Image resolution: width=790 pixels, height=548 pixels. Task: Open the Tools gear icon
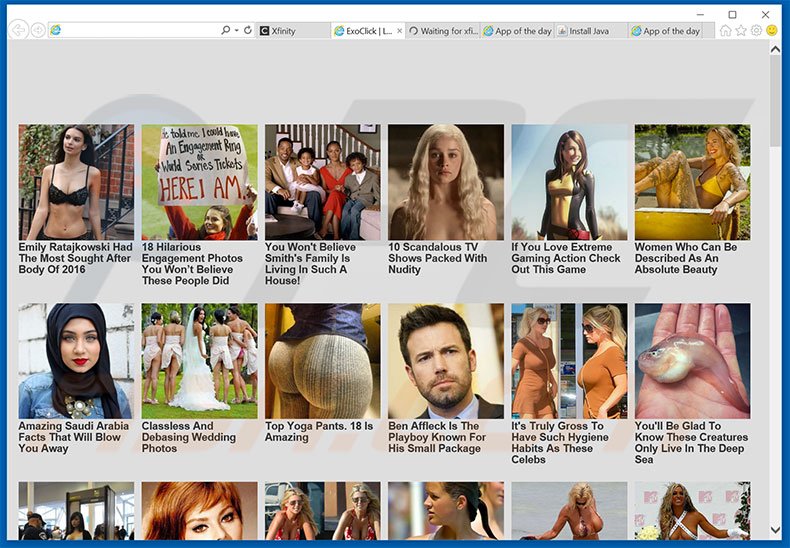(x=756, y=31)
